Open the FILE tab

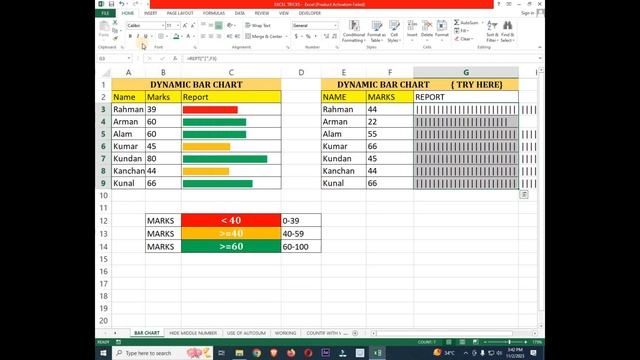point(105,13)
